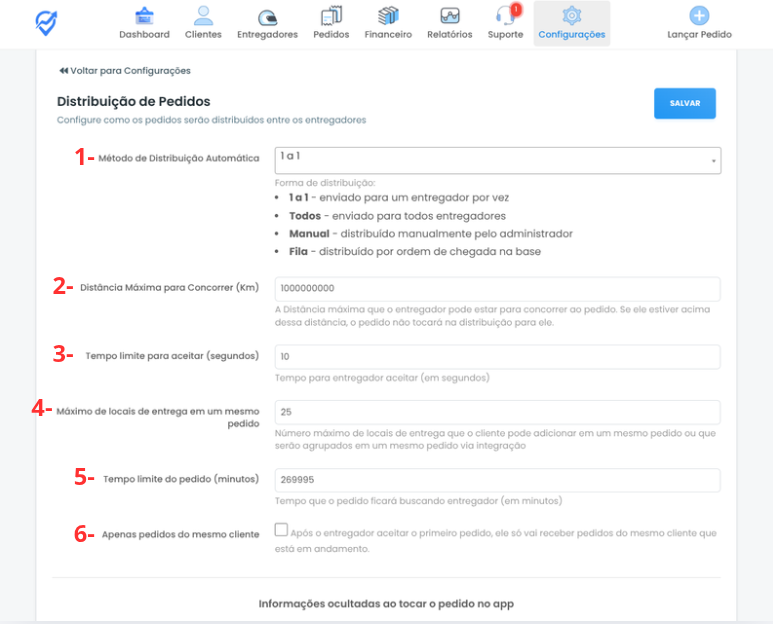The image size is (773, 624).
Task: Go to Clientes person icon
Action: tap(203, 16)
